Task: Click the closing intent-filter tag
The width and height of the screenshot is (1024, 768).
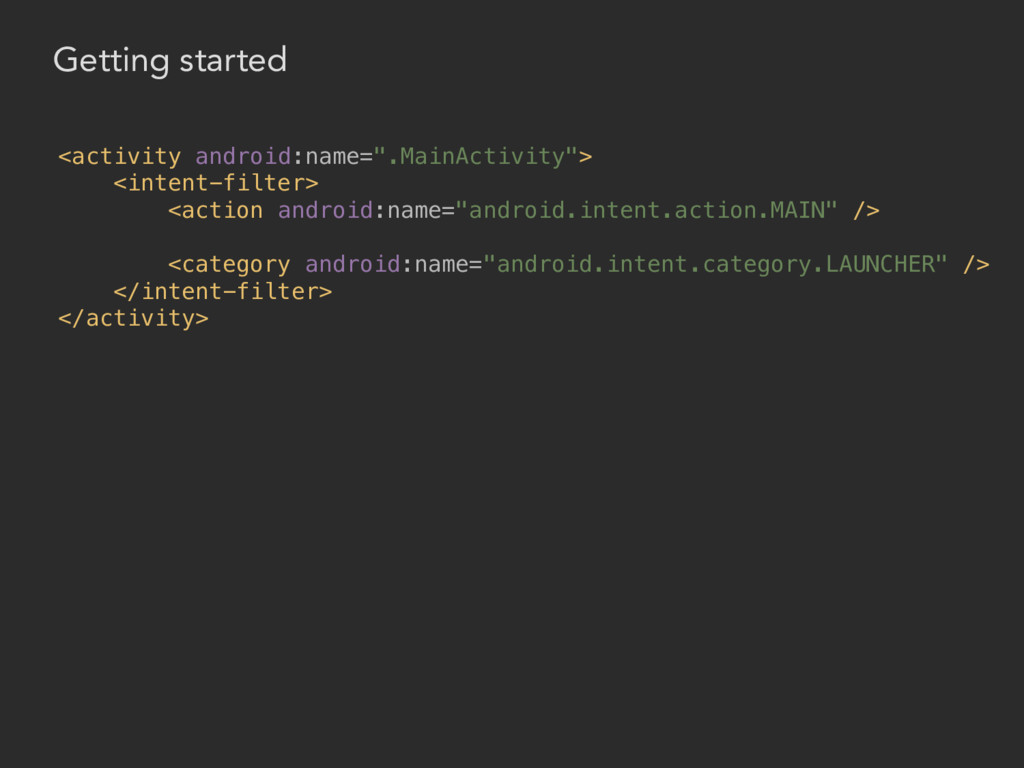Action: [x=223, y=291]
